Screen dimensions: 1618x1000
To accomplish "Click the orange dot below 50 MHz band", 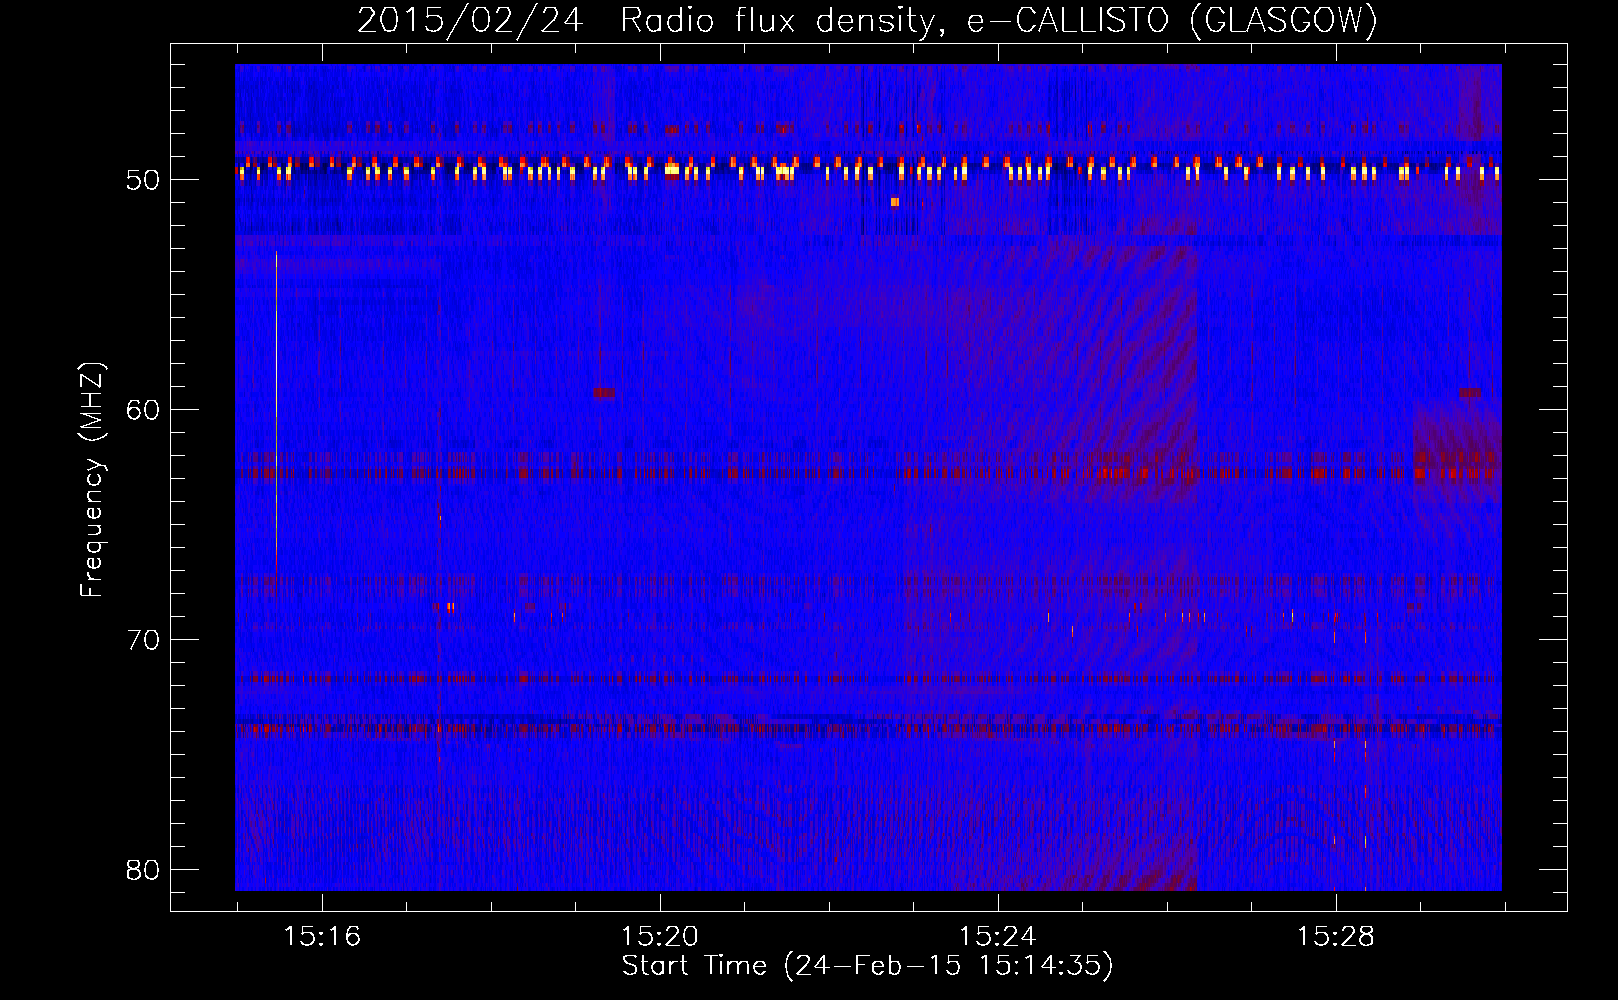I will [895, 202].
